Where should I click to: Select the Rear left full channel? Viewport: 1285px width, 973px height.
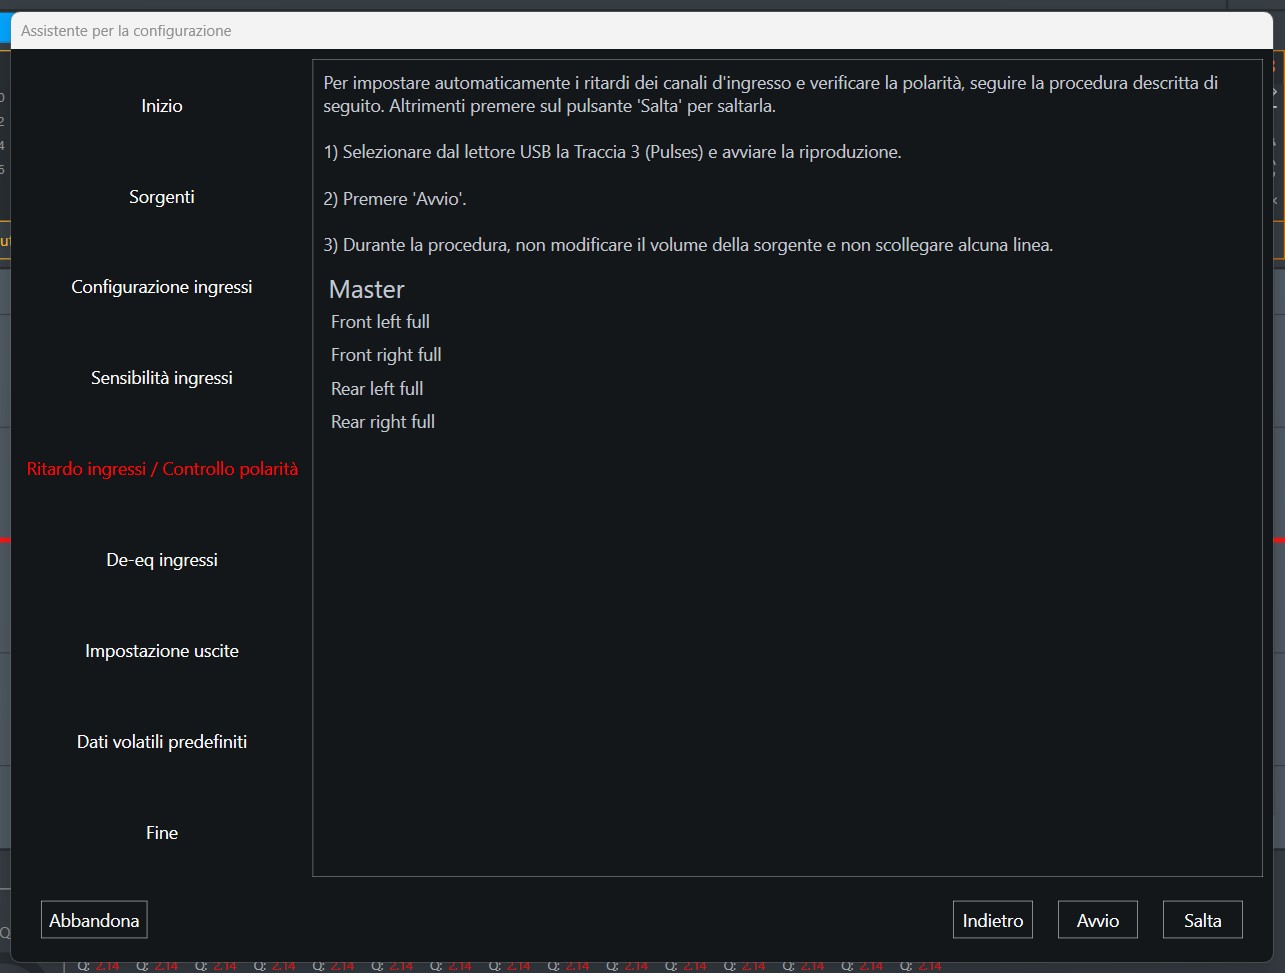point(377,389)
